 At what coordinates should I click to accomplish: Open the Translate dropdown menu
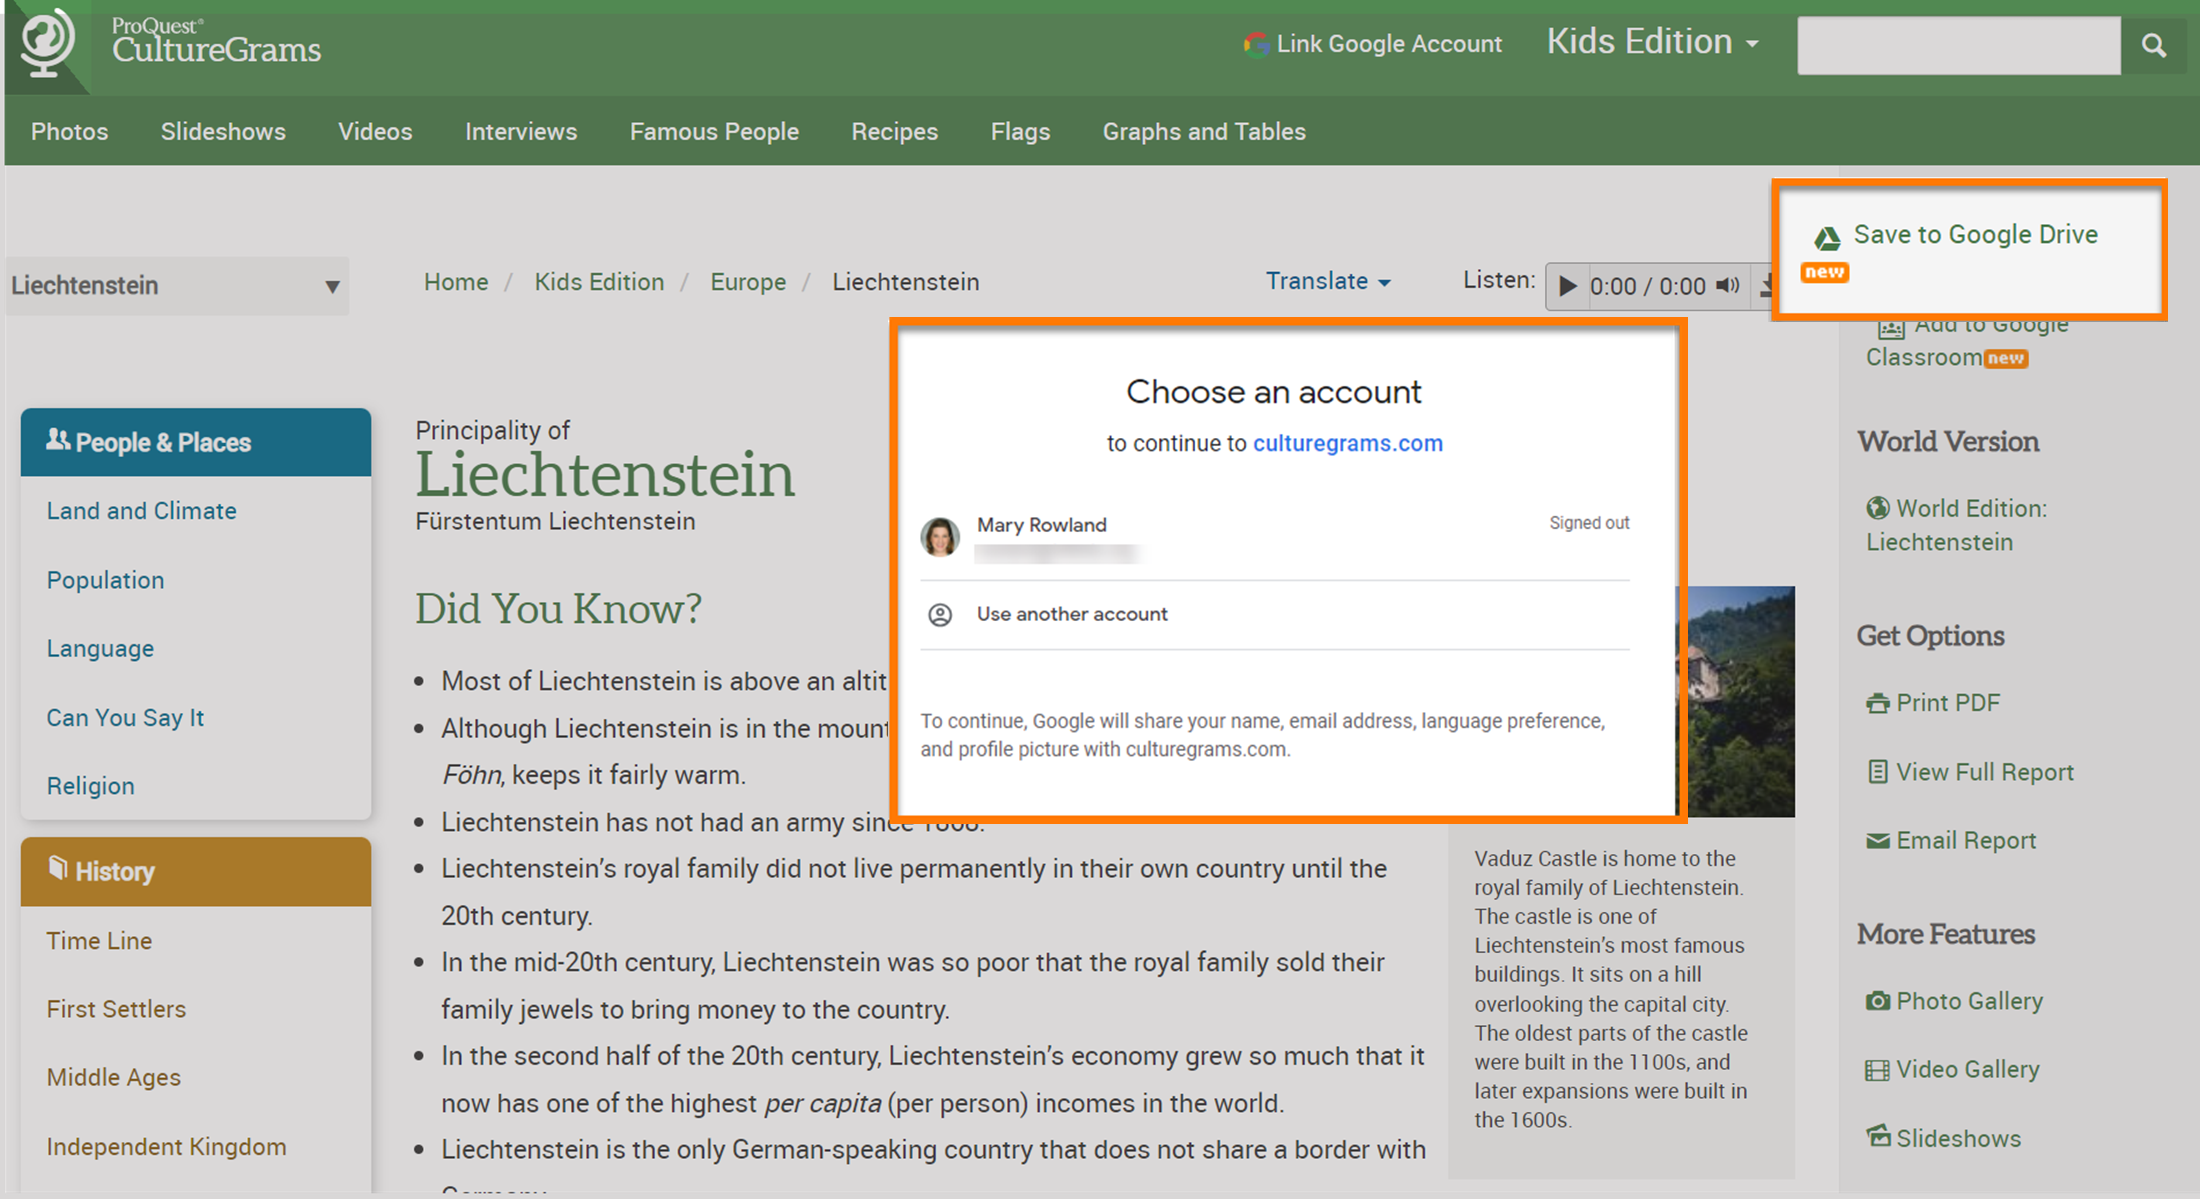[1328, 281]
